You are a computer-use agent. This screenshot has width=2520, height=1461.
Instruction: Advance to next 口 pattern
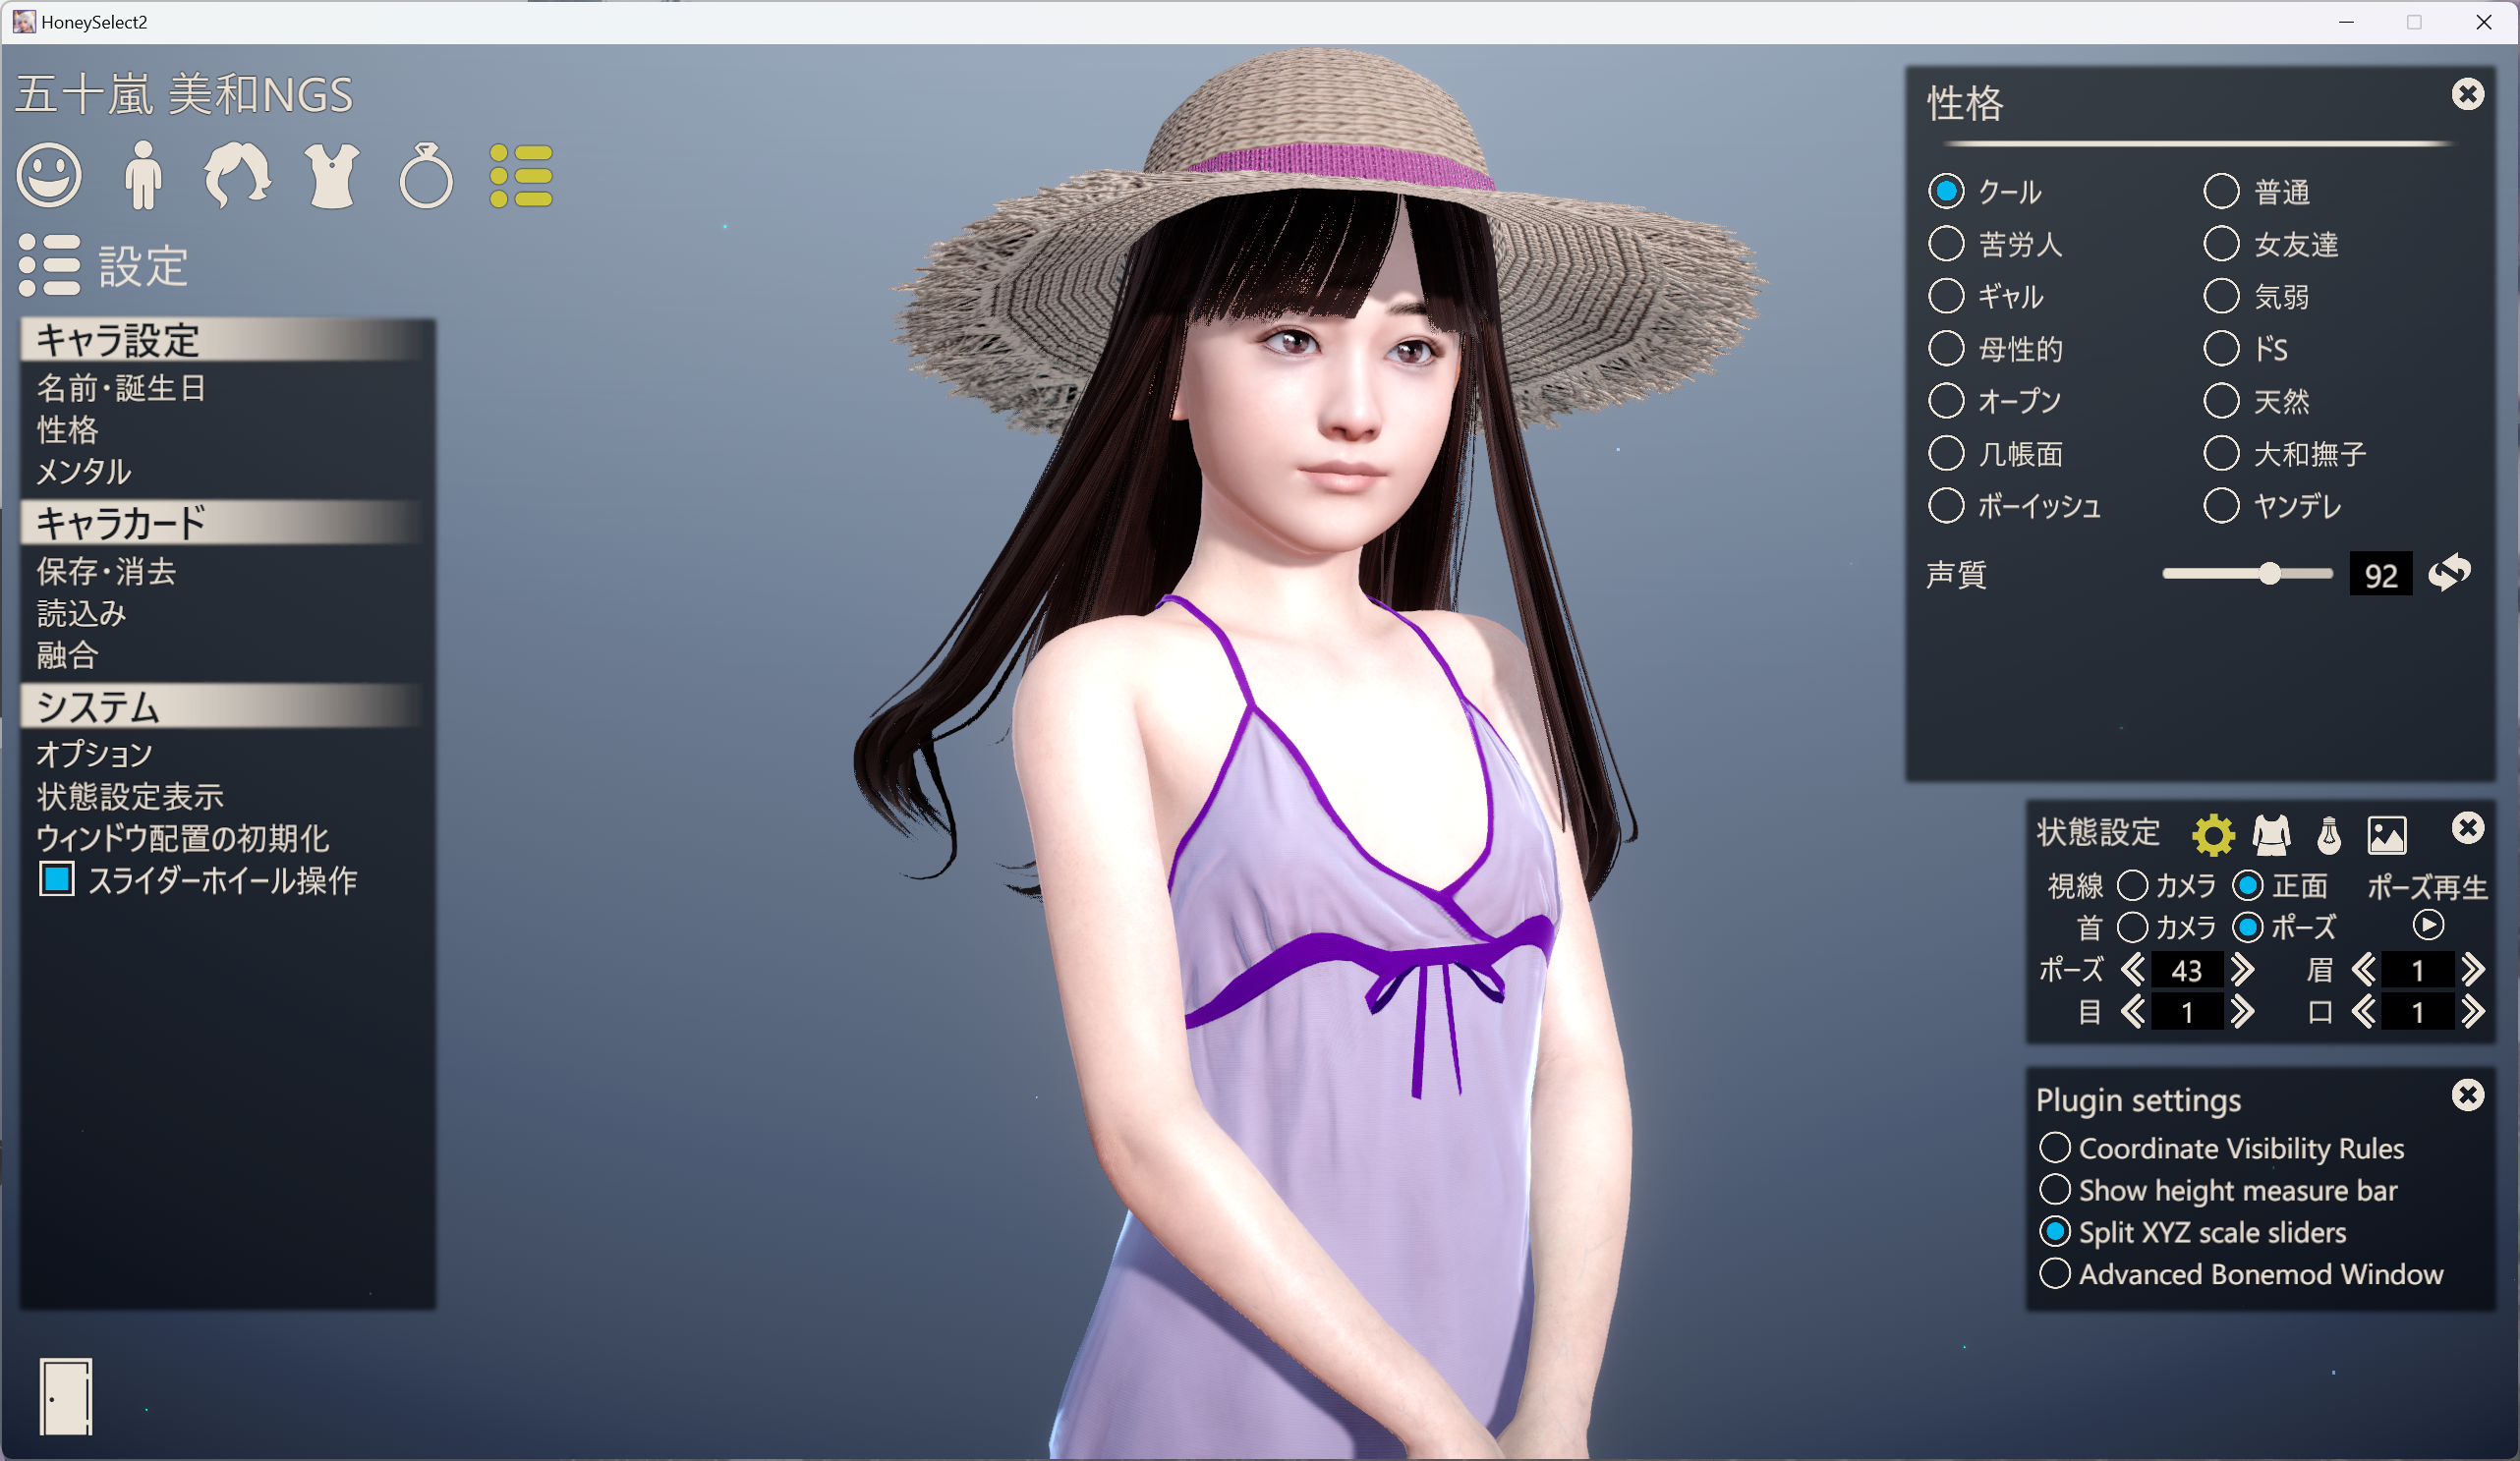2473,1012
